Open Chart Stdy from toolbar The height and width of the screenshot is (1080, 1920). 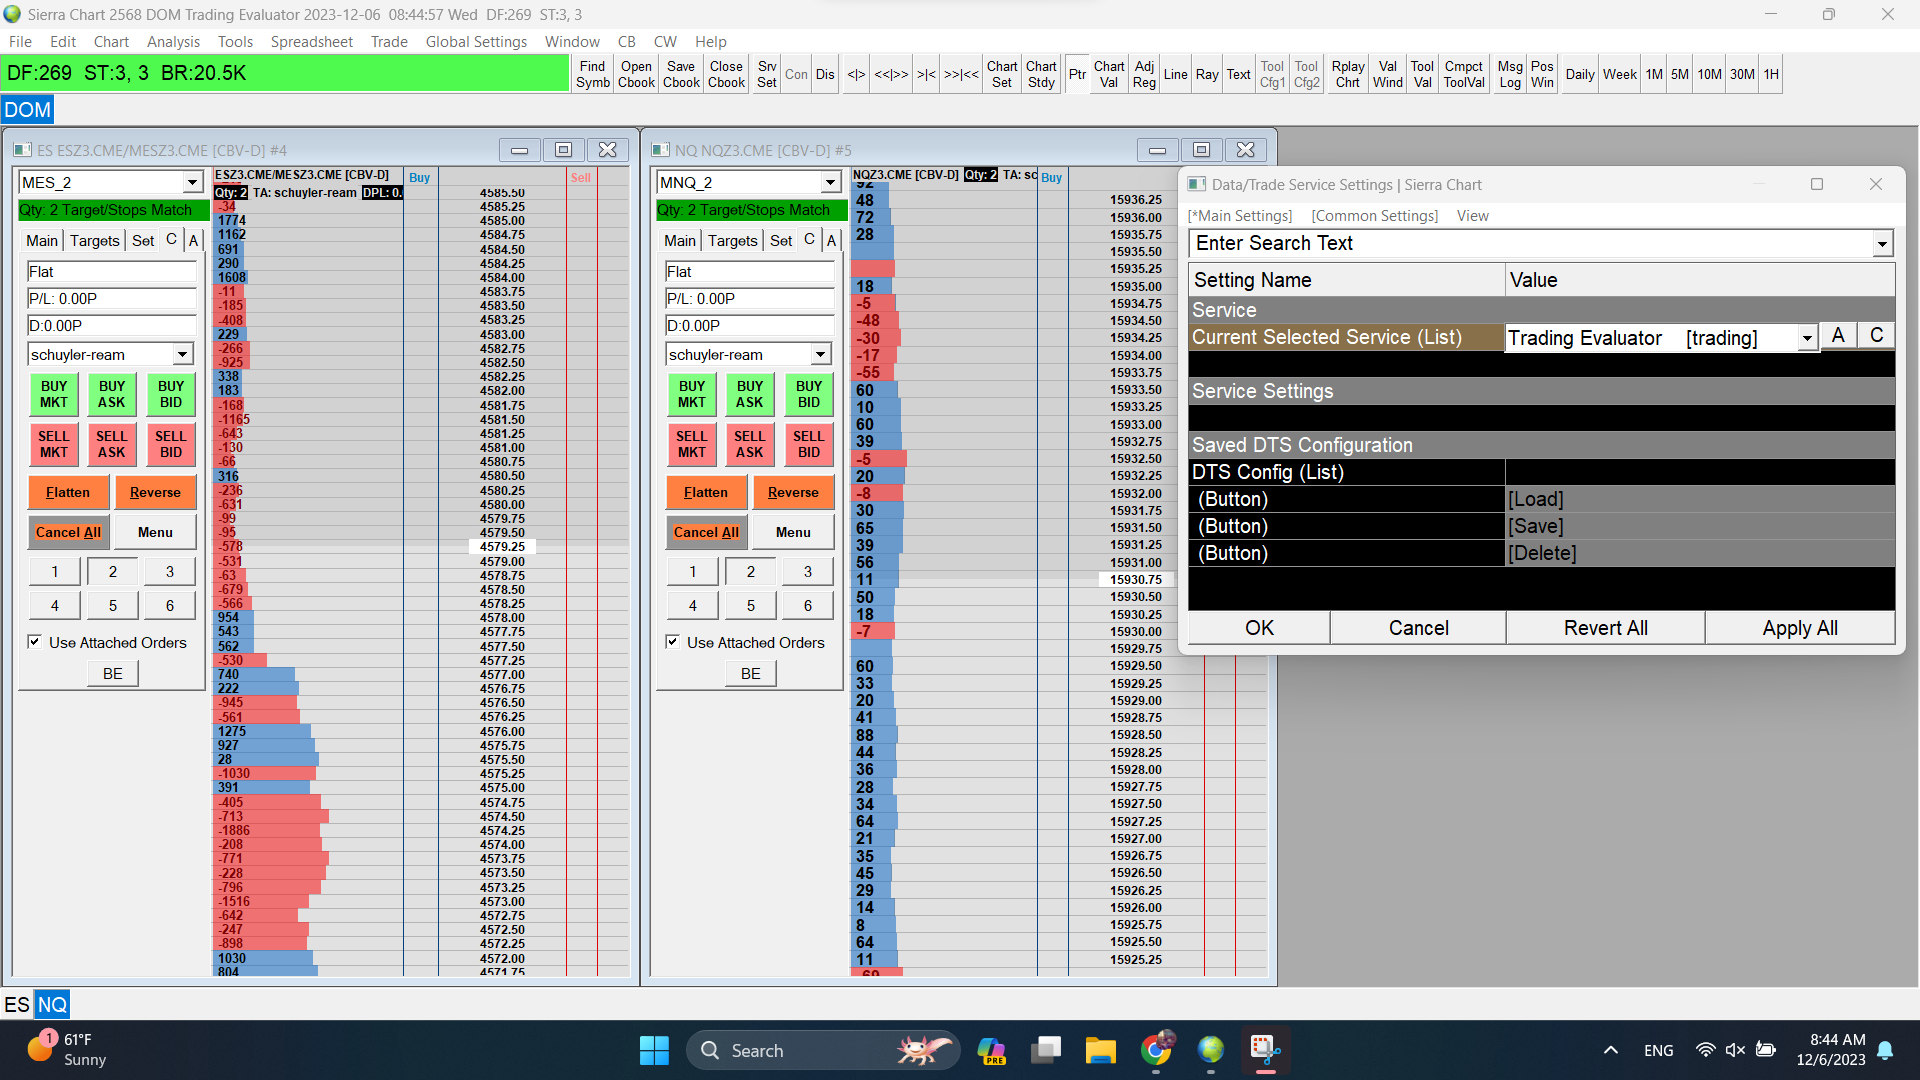(x=1041, y=74)
